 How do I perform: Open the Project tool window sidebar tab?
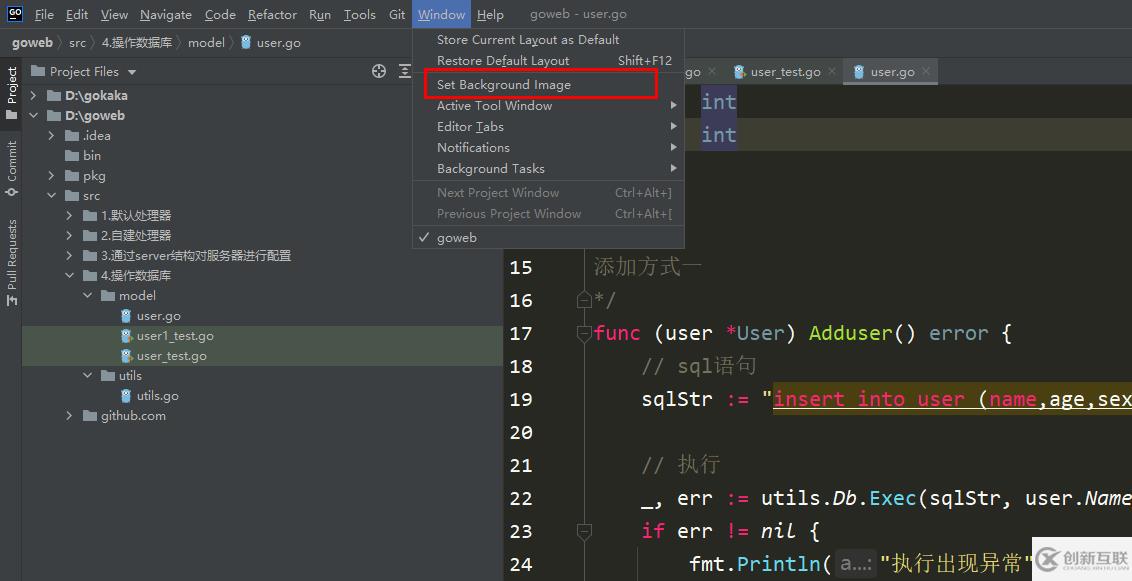point(12,91)
